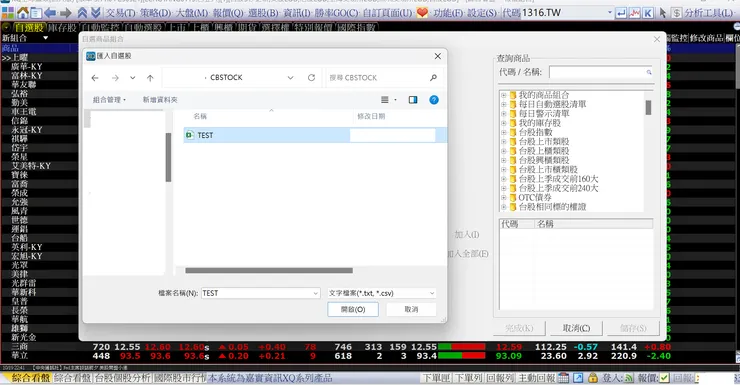Click the 開啟(O) button
This screenshot has width=740, height=385.
pos(353,310)
